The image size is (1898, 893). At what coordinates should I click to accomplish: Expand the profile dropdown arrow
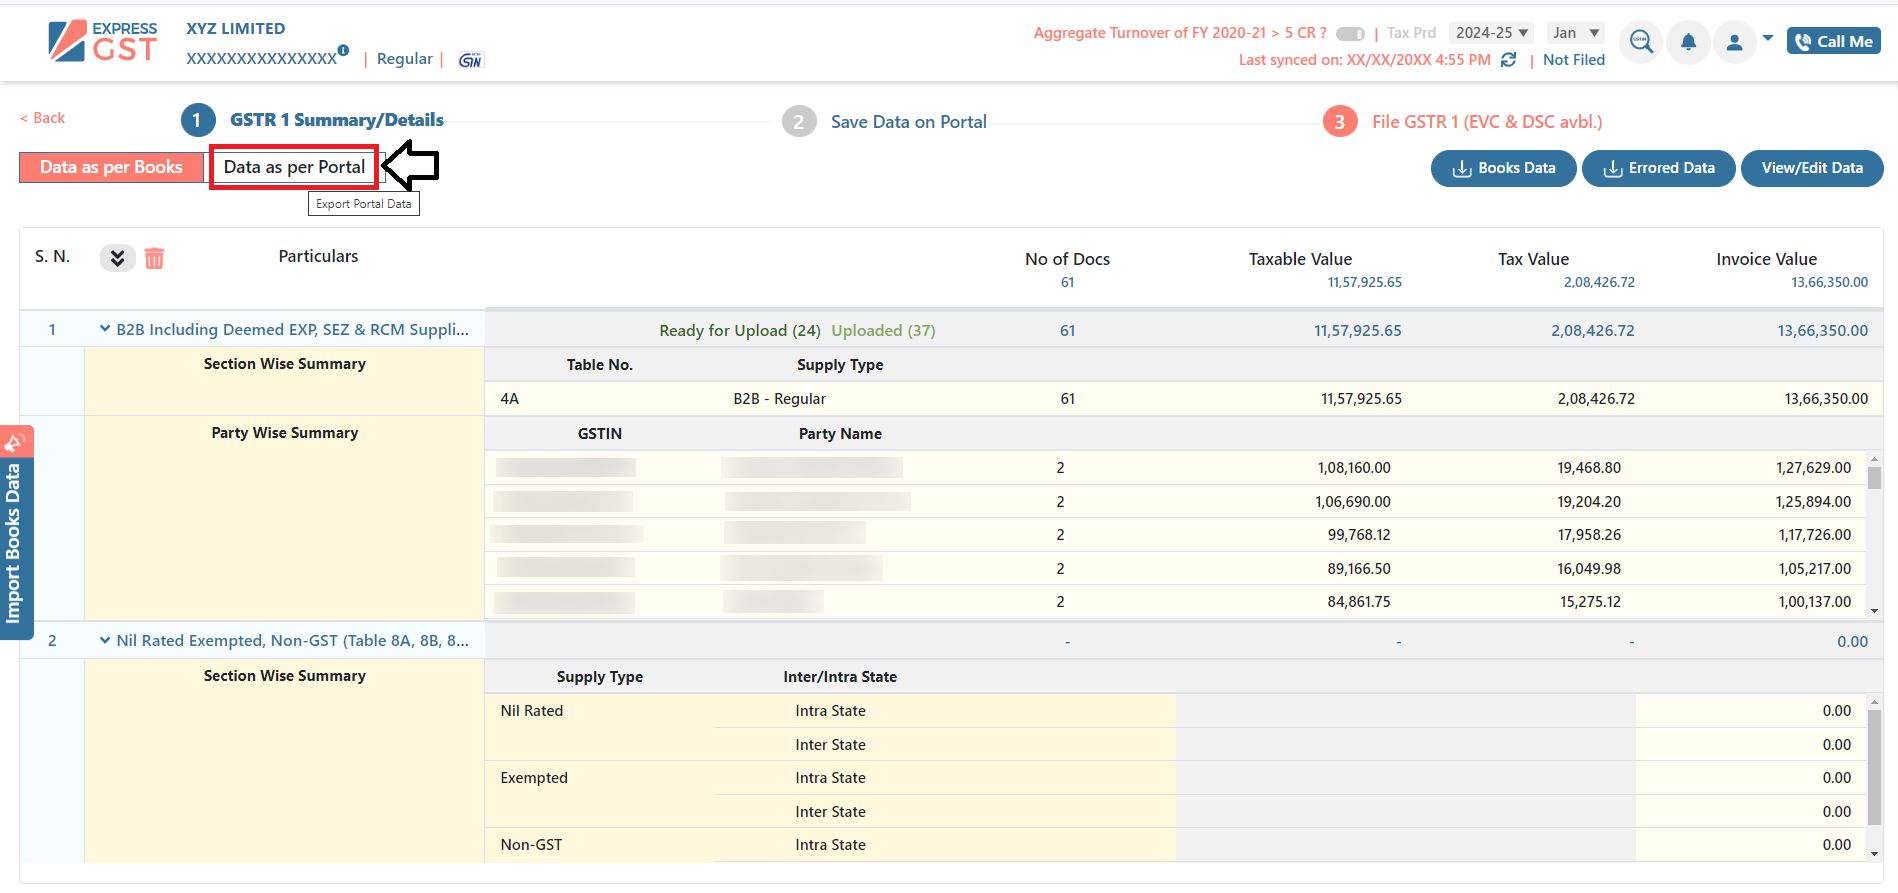coord(1768,39)
